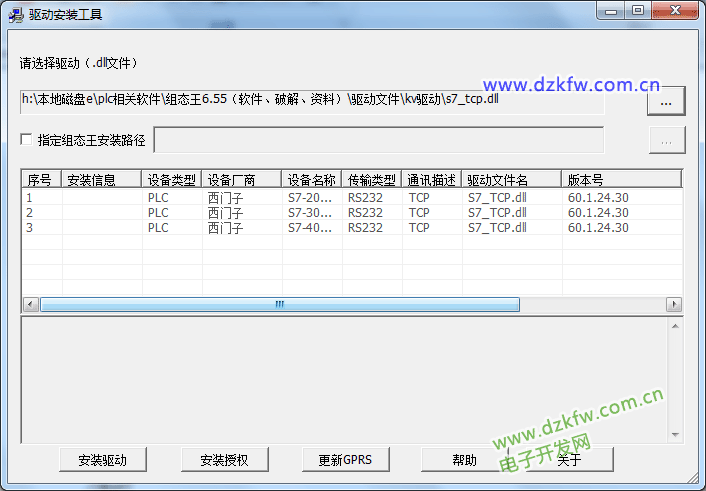This screenshot has width=706, height=491.
Task: Click the 版本号 column header
Action: pos(621,180)
